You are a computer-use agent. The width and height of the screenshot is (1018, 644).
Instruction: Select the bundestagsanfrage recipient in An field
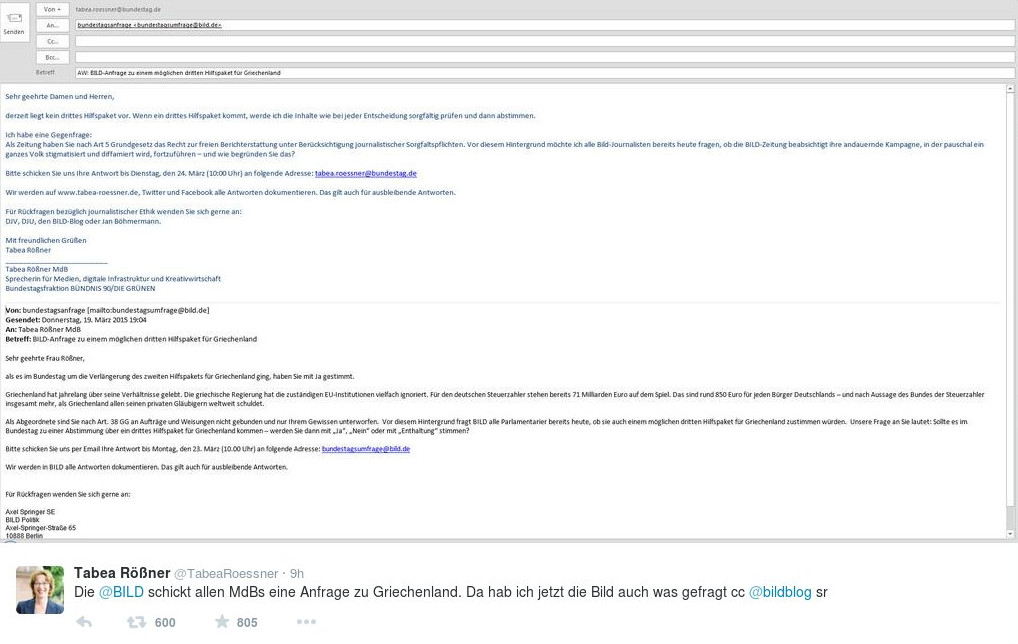150,24
